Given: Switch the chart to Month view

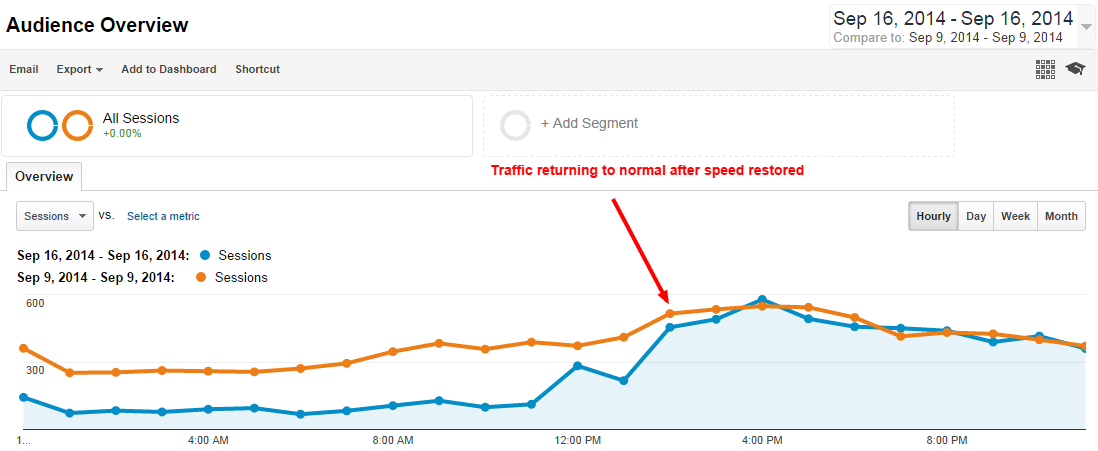Looking at the screenshot, I should 1061,216.
